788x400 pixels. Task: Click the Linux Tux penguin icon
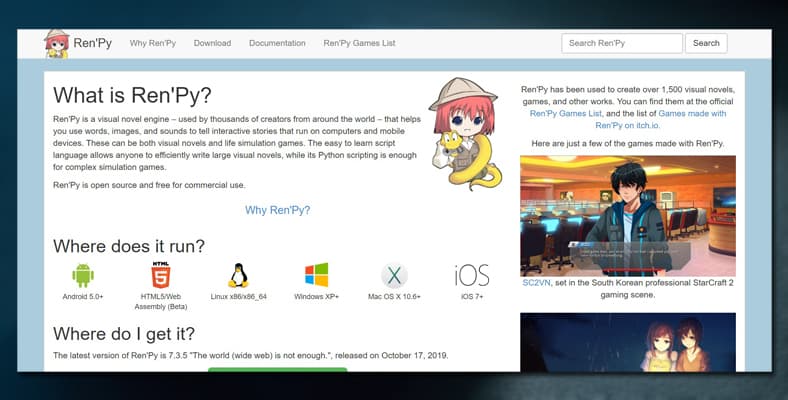click(x=238, y=275)
